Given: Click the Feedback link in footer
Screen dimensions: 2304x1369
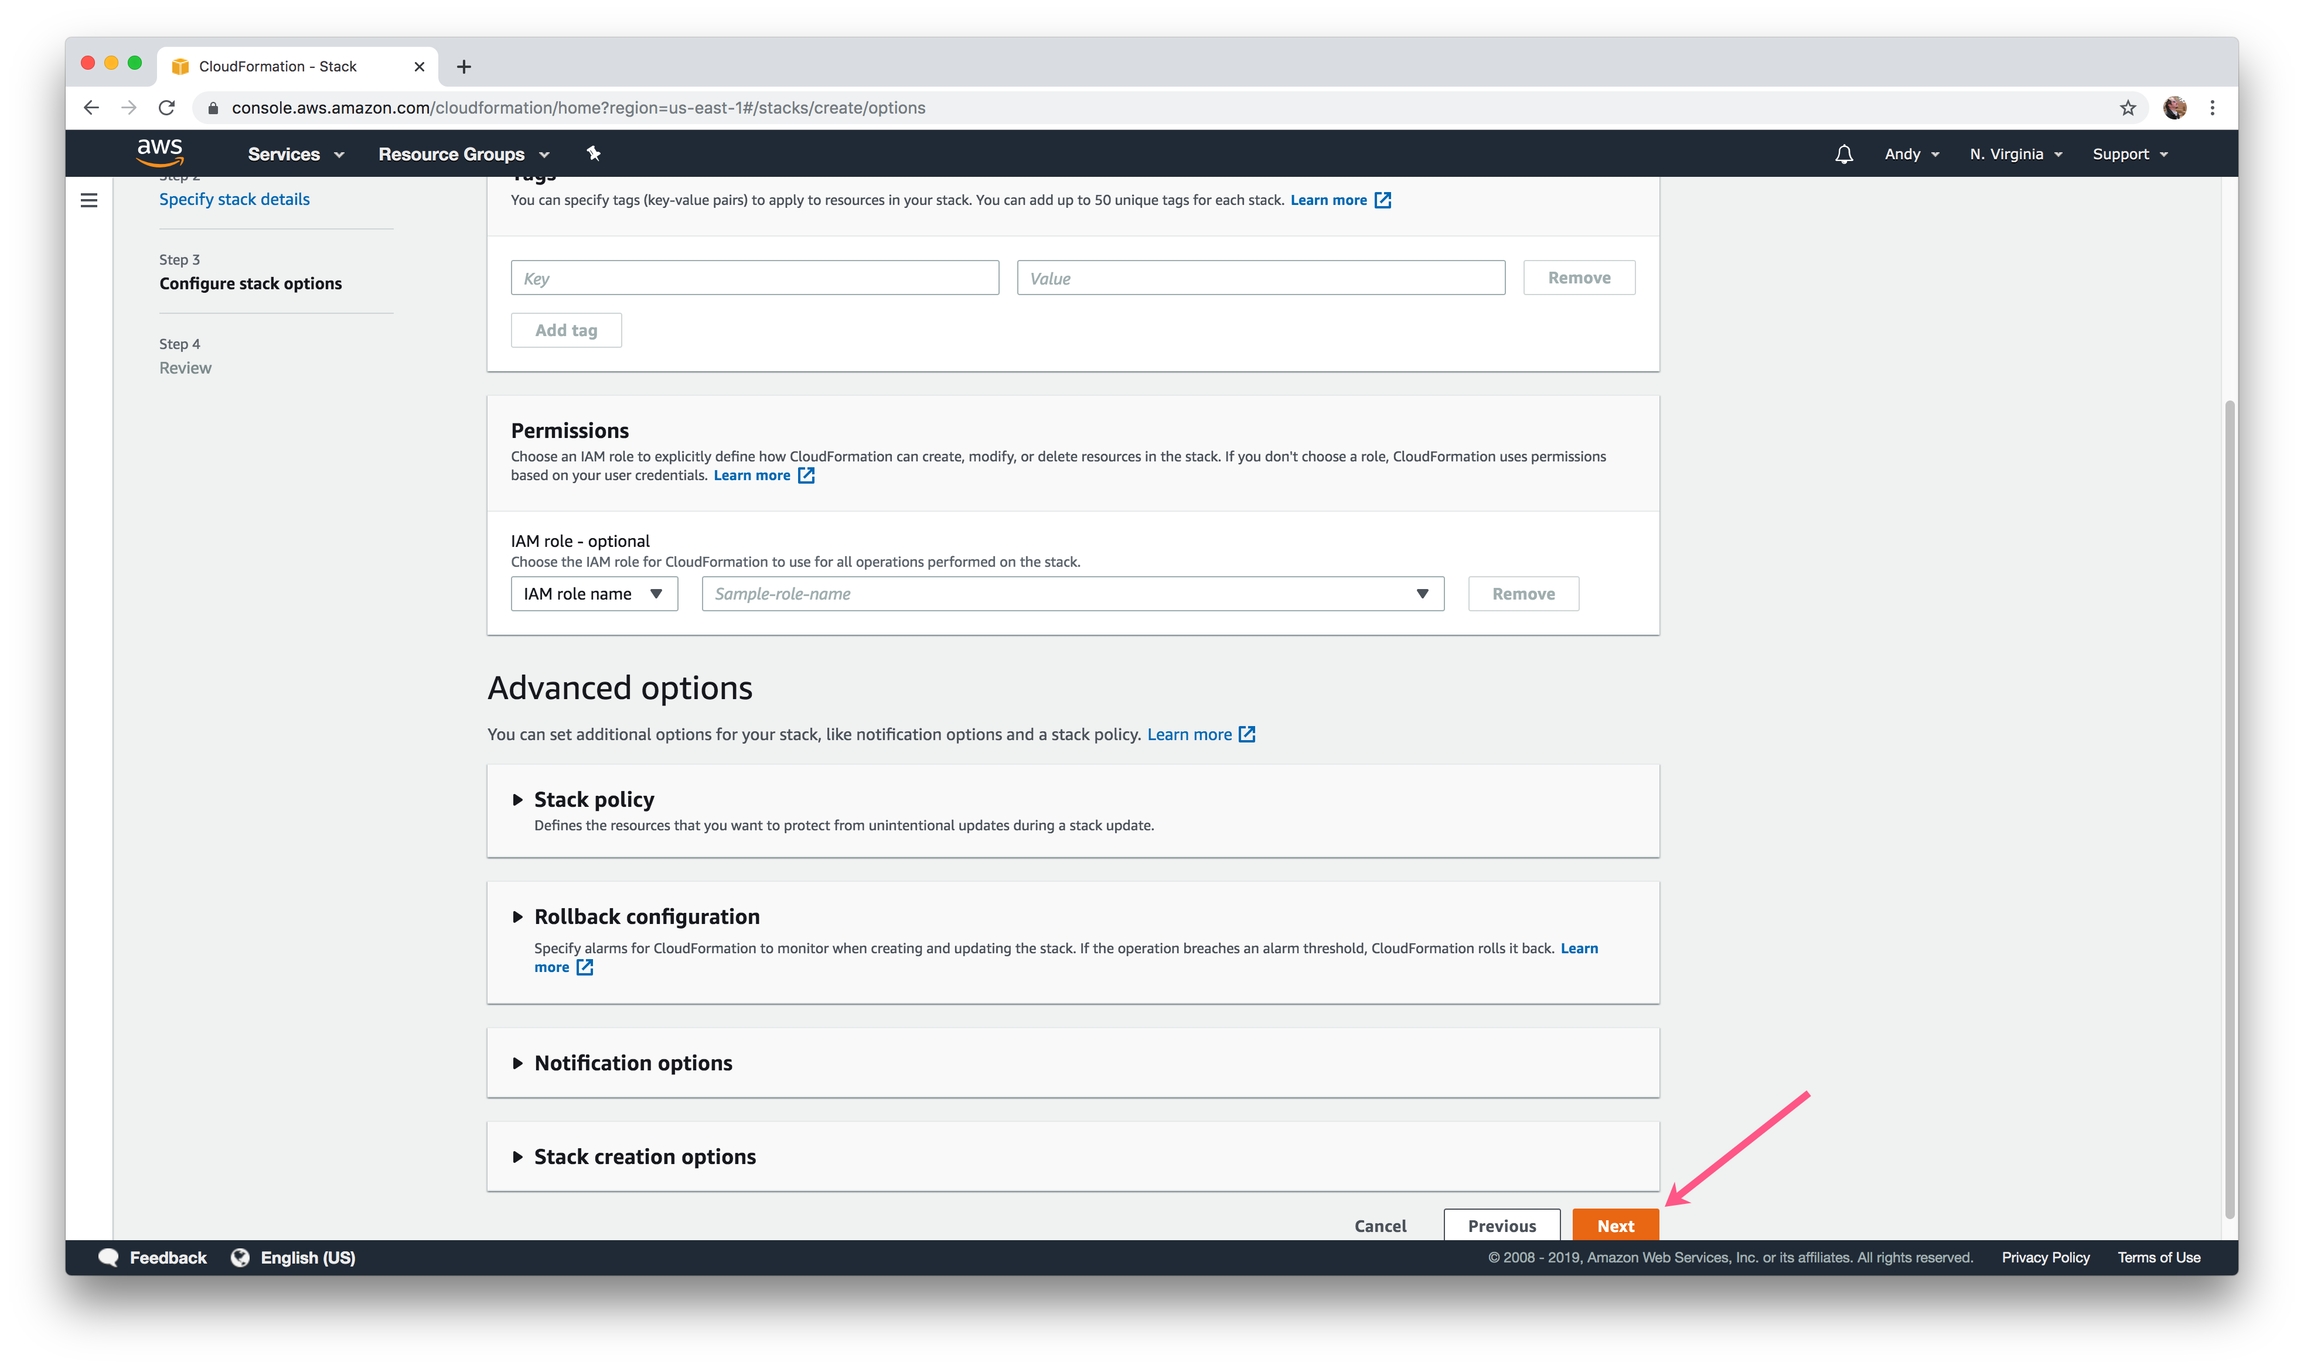Looking at the screenshot, I should [x=168, y=1257].
